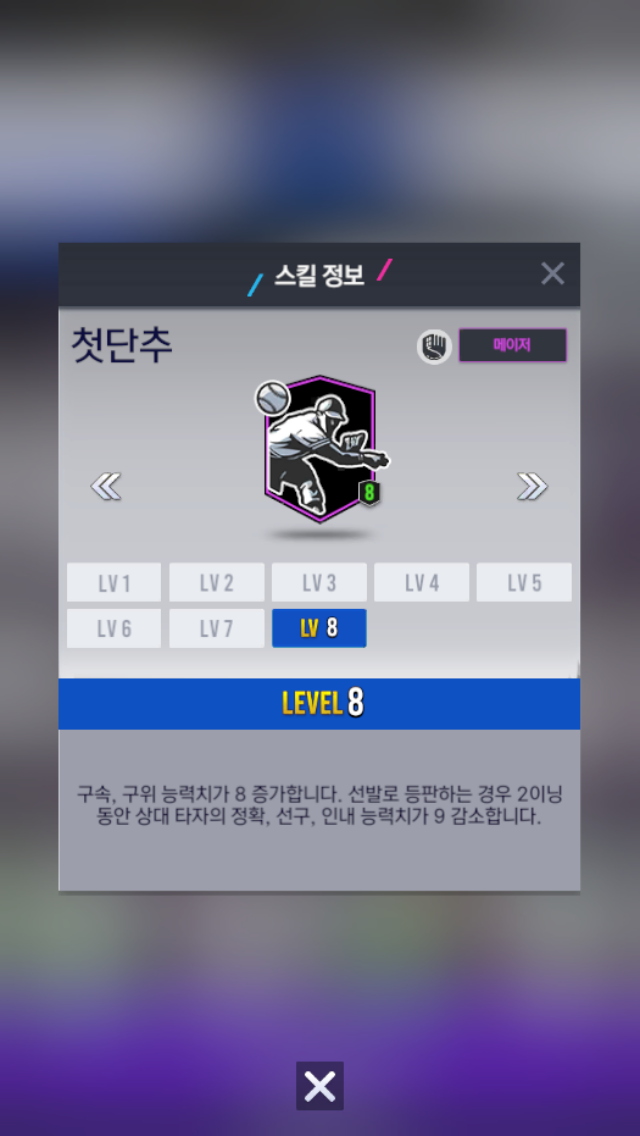
Task: Select the LV 1 tab
Action: click(114, 582)
